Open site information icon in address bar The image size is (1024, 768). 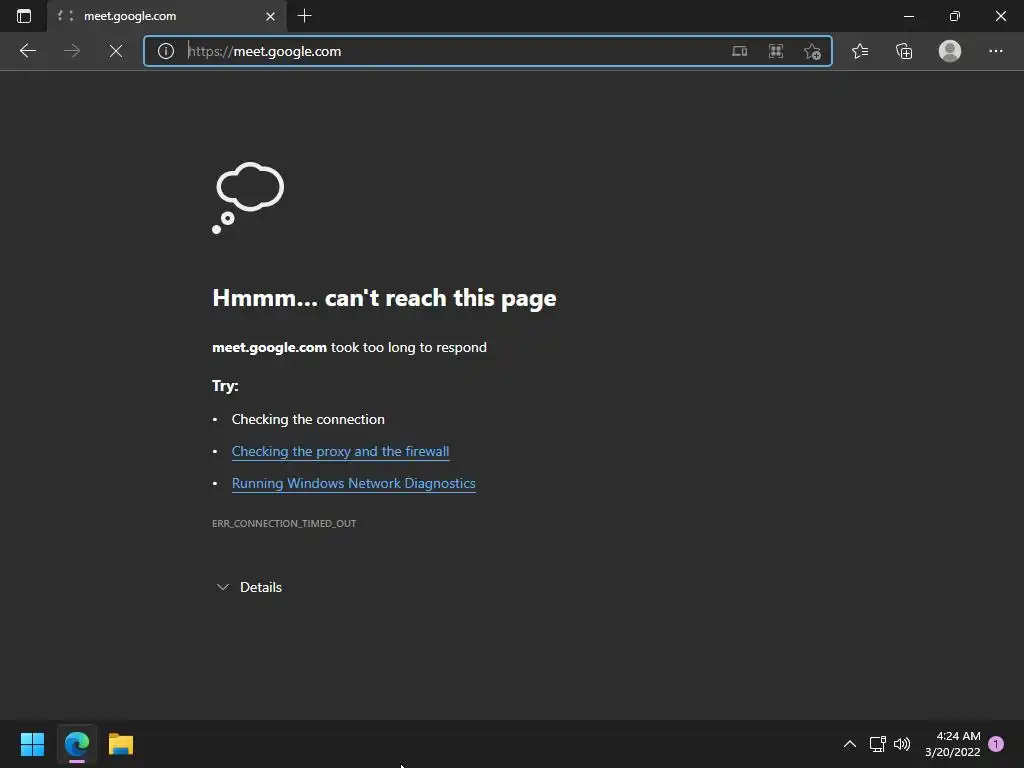point(166,51)
